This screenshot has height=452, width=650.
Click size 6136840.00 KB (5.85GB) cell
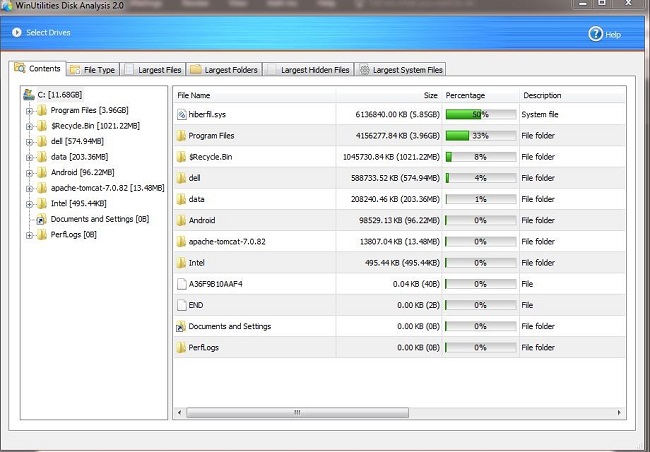[397, 114]
